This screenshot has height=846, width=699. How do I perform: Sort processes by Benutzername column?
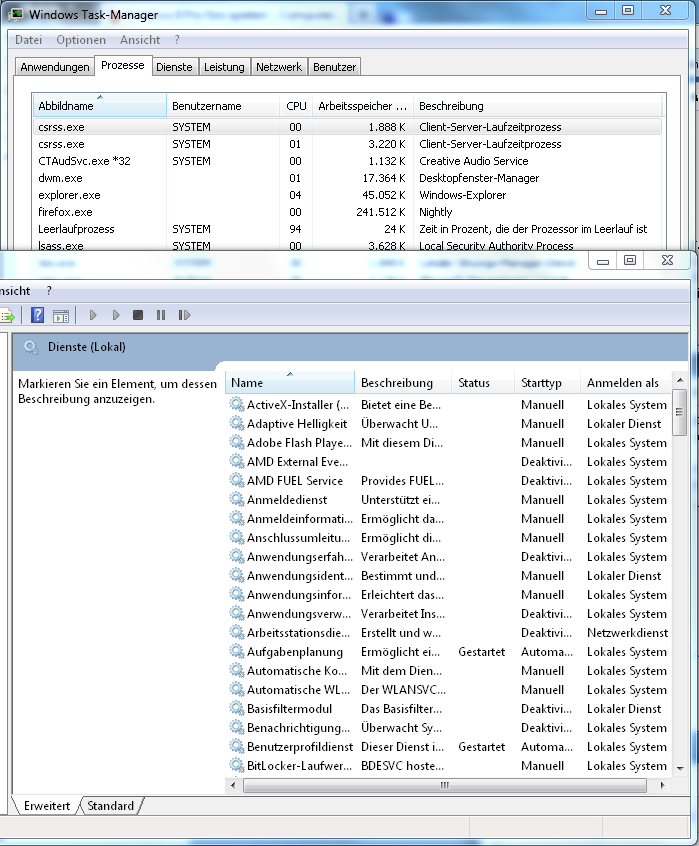[223, 106]
